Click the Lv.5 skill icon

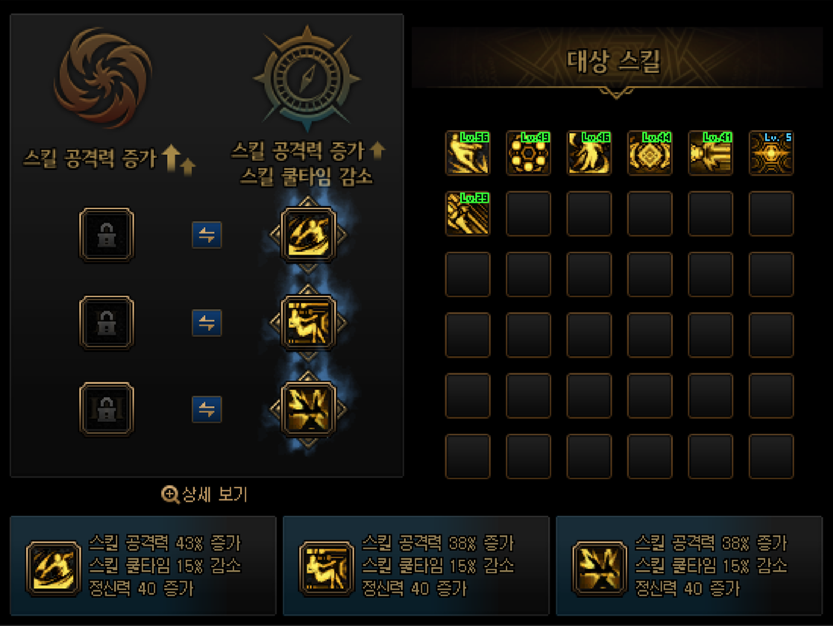[771, 153]
